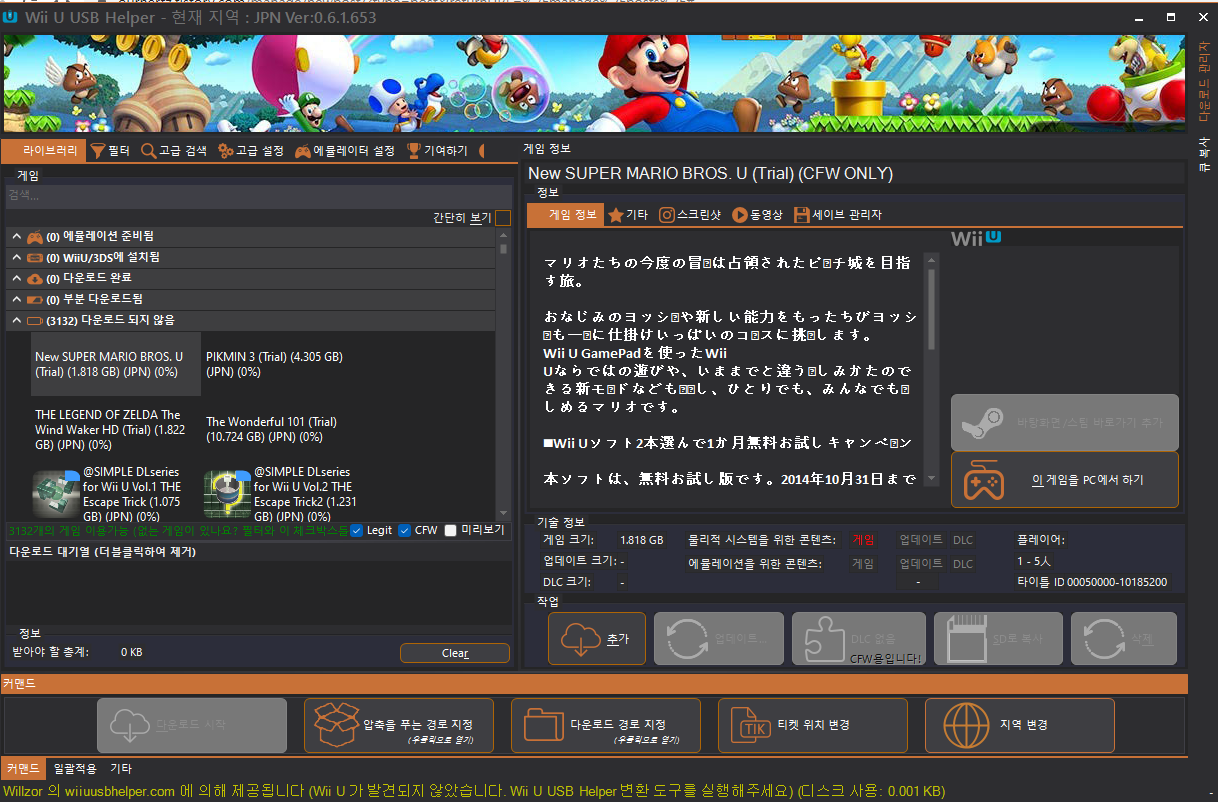Click the 업데이트 circular arrows button
The height and width of the screenshot is (802, 1218).
click(717, 639)
